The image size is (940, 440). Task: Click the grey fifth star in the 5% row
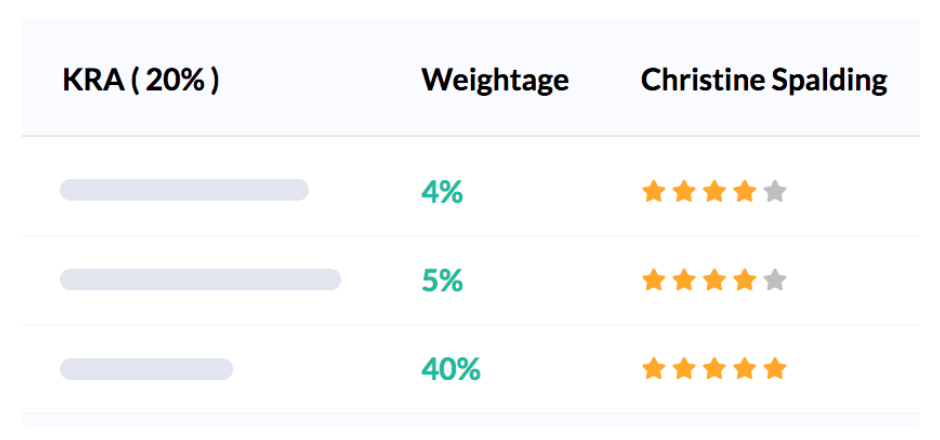pos(774,280)
